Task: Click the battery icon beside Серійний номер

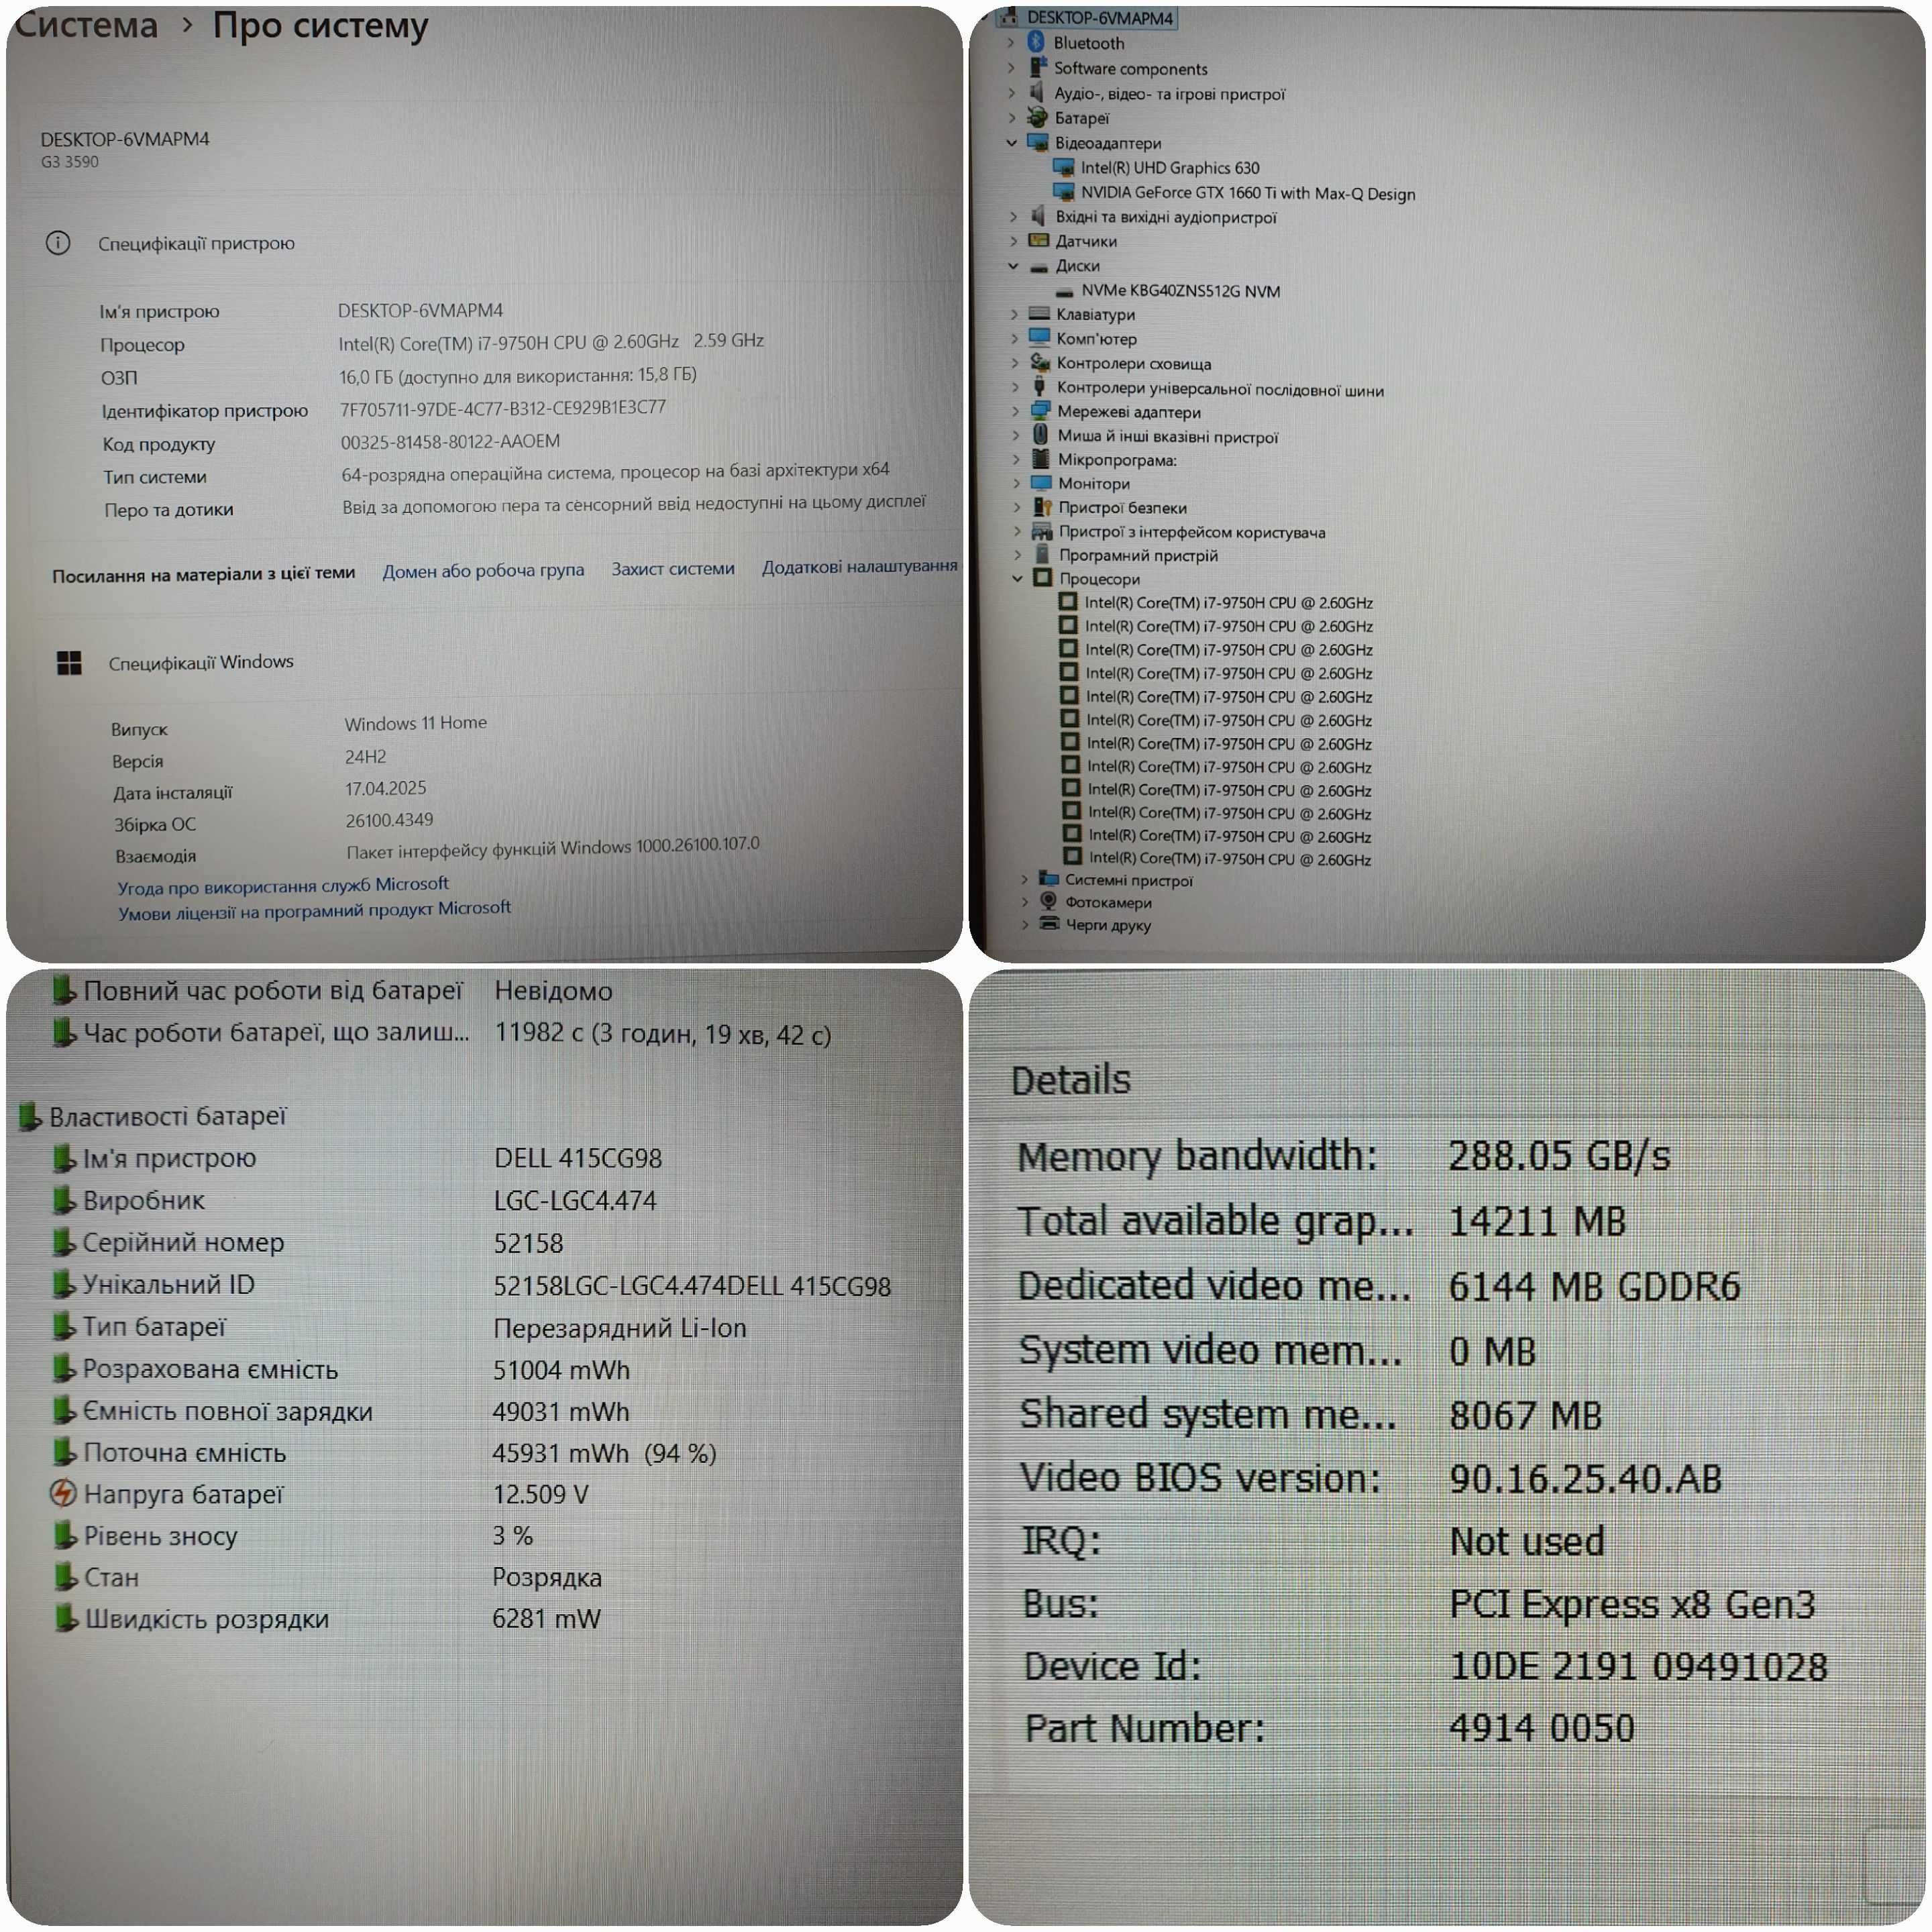Action: [x=64, y=1242]
